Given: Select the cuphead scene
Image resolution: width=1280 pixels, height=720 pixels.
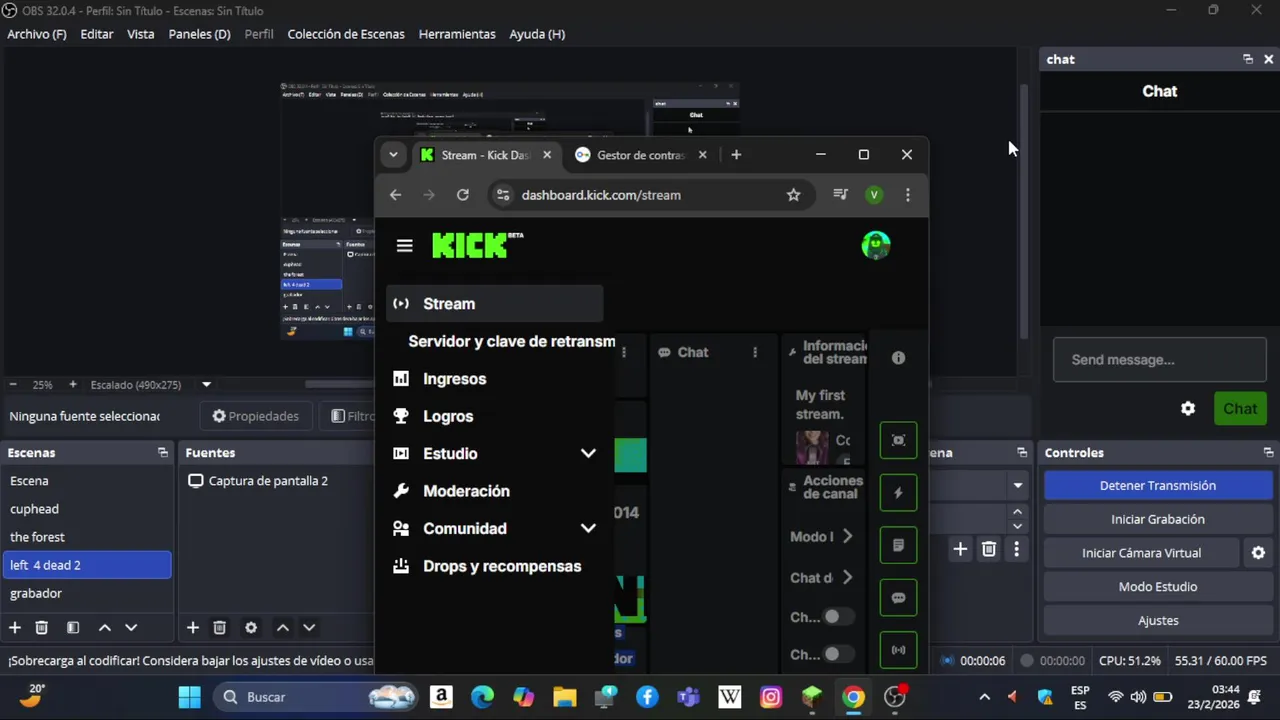Looking at the screenshot, I should [87, 509].
